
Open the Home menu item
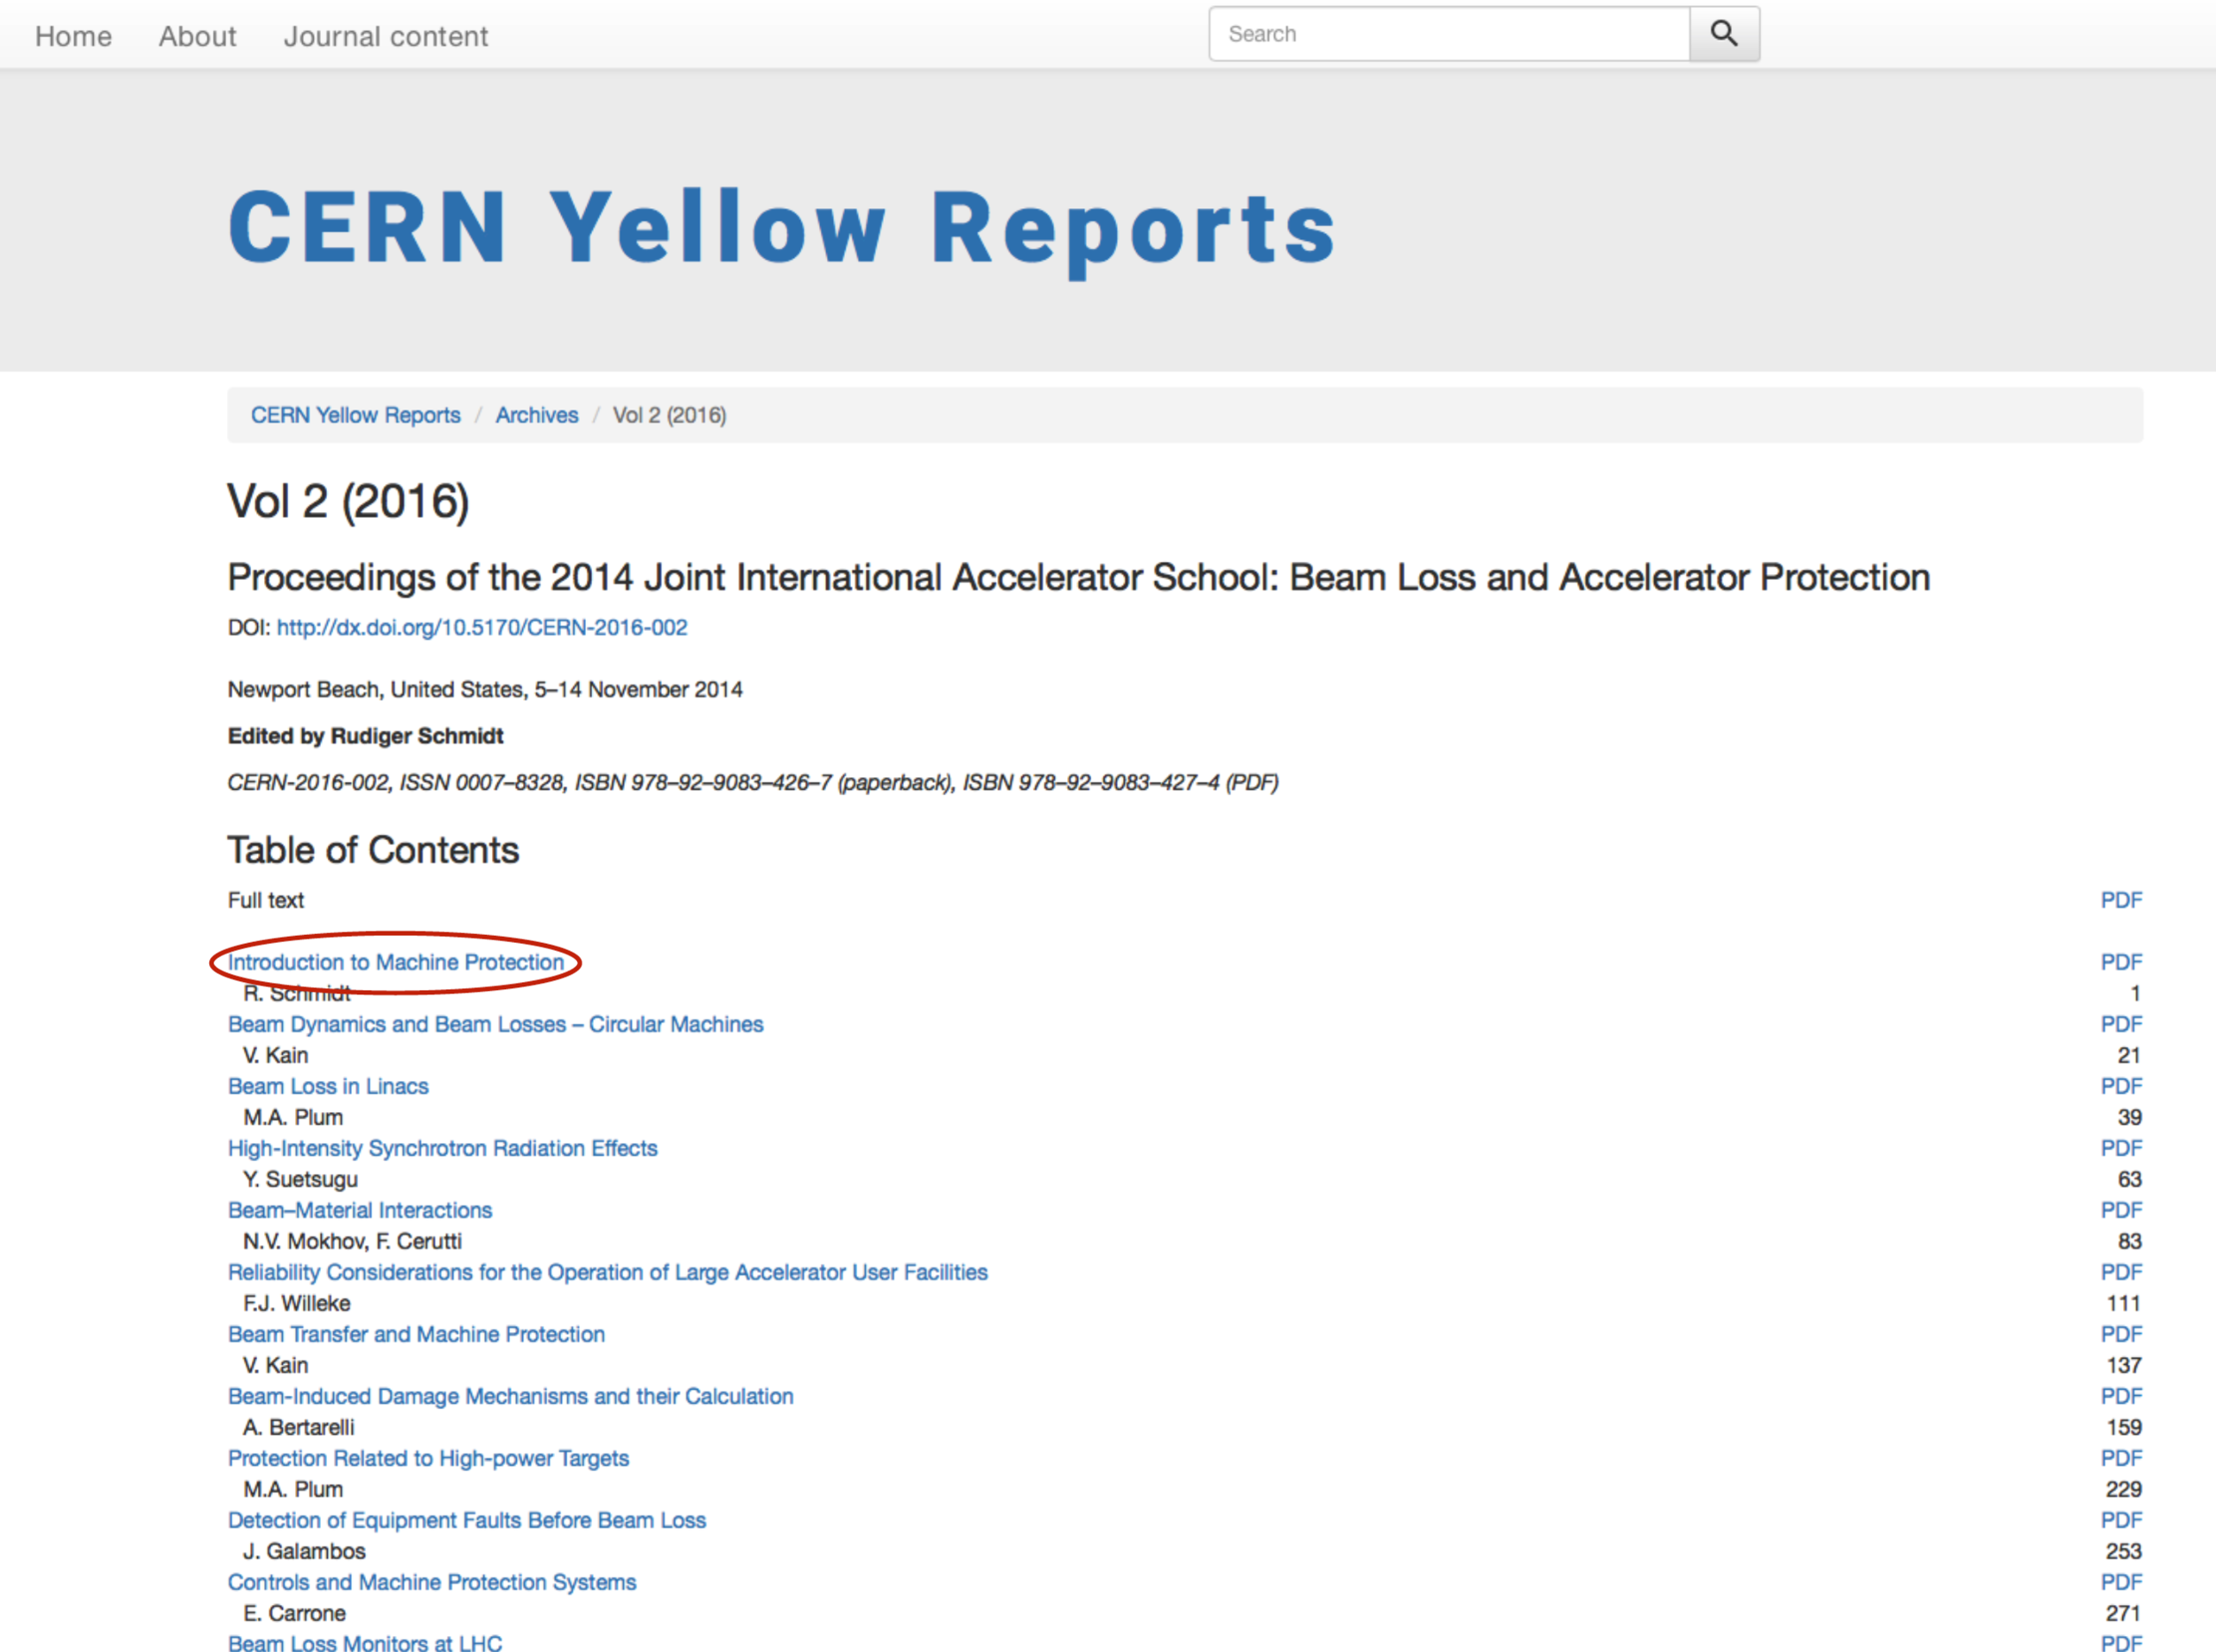pos(73,37)
